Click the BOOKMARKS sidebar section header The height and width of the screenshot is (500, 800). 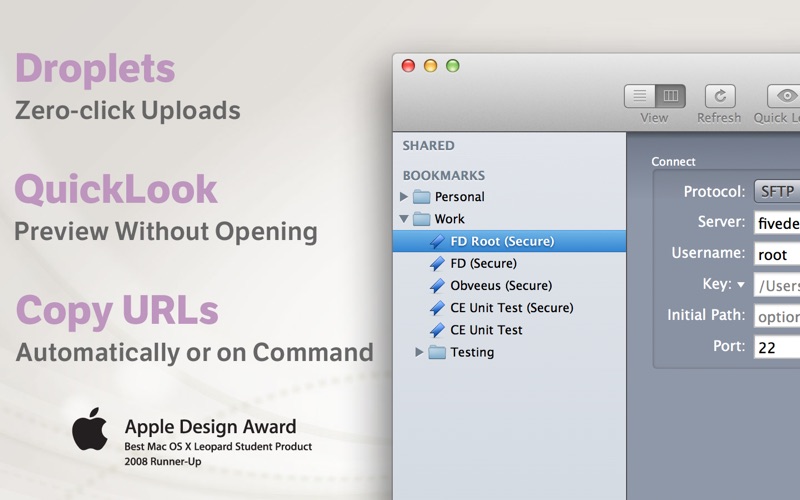(444, 176)
